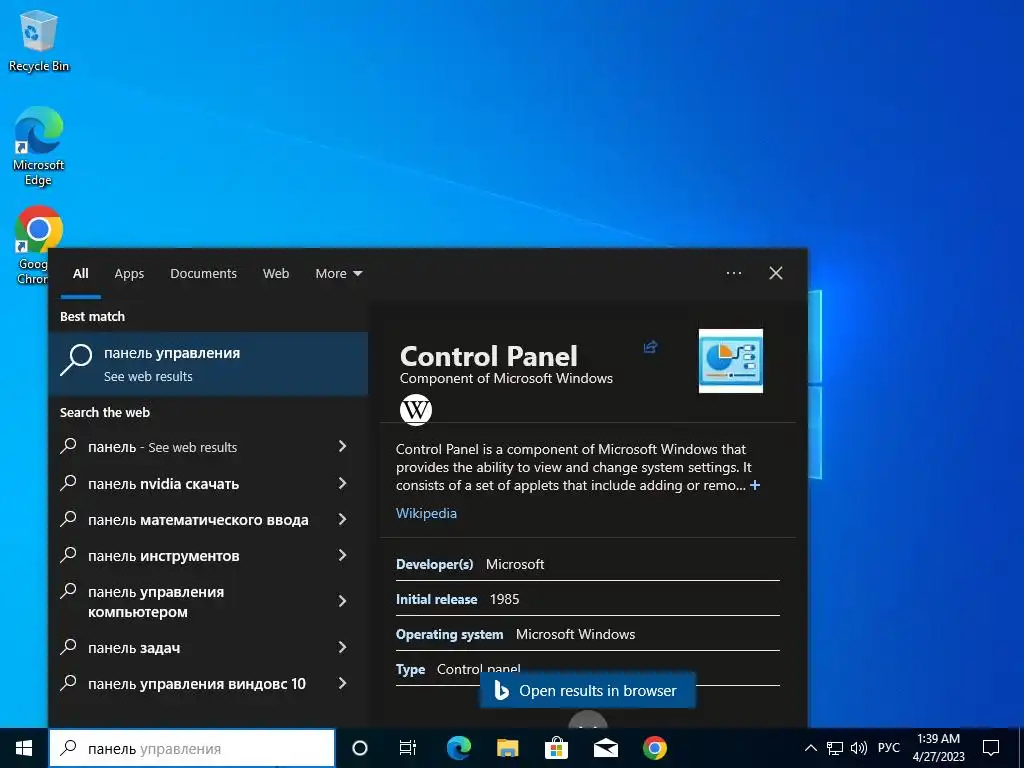The height and width of the screenshot is (768, 1024).
Task: Close the search panel
Action: pyautogui.click(x=776, y=273)
